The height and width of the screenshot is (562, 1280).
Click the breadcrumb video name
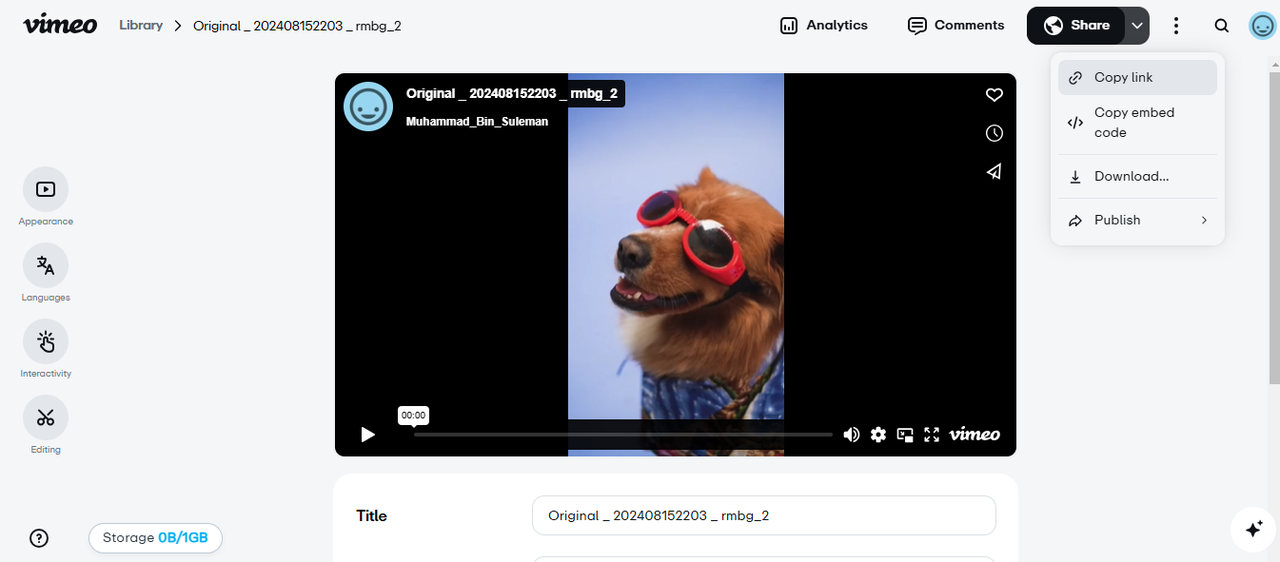297,25
